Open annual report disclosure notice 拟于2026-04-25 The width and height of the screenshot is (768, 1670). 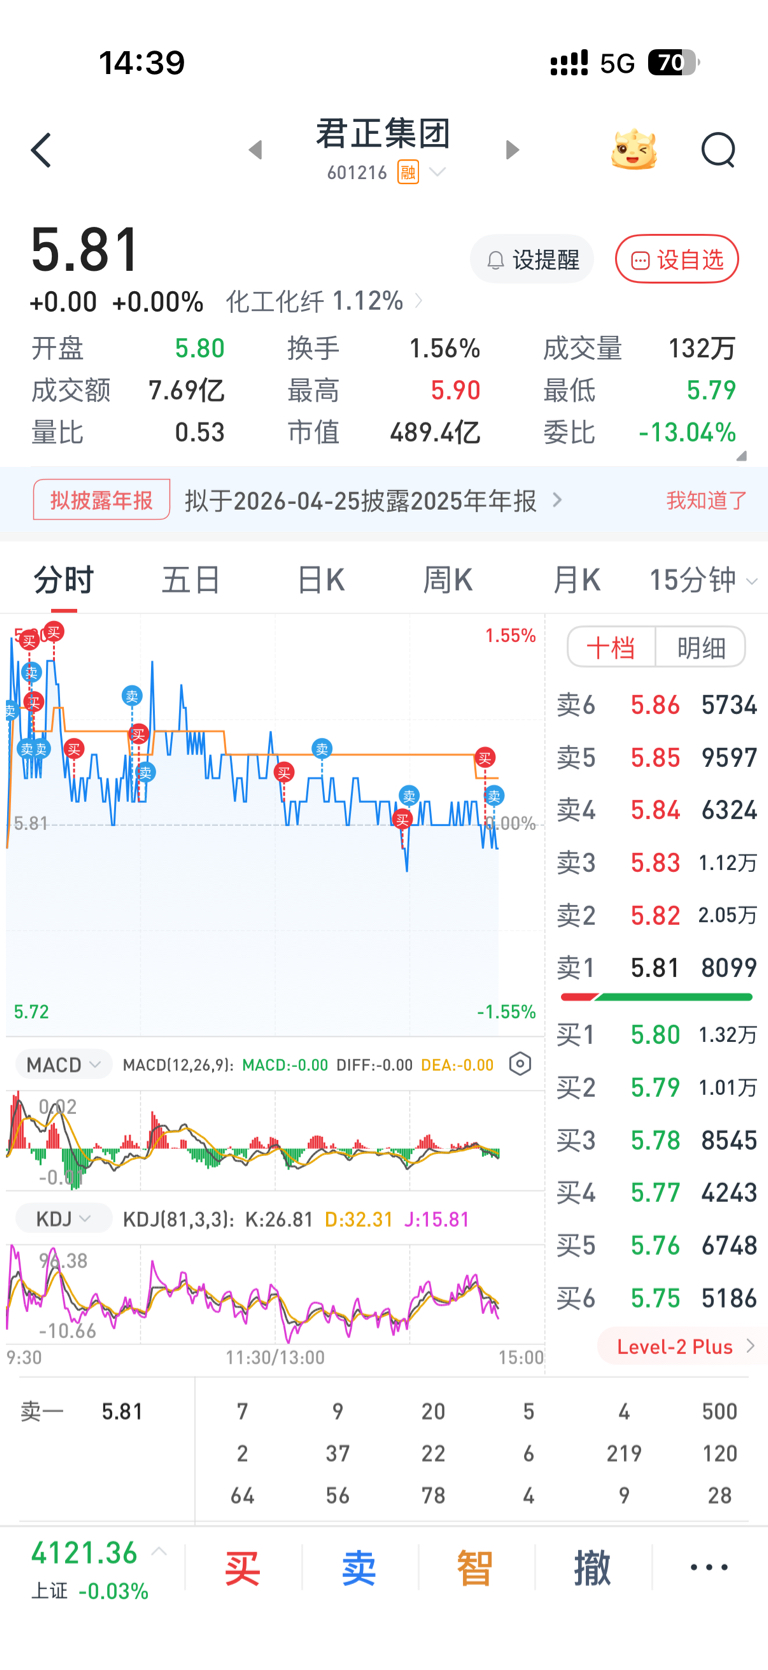point(373,500)
